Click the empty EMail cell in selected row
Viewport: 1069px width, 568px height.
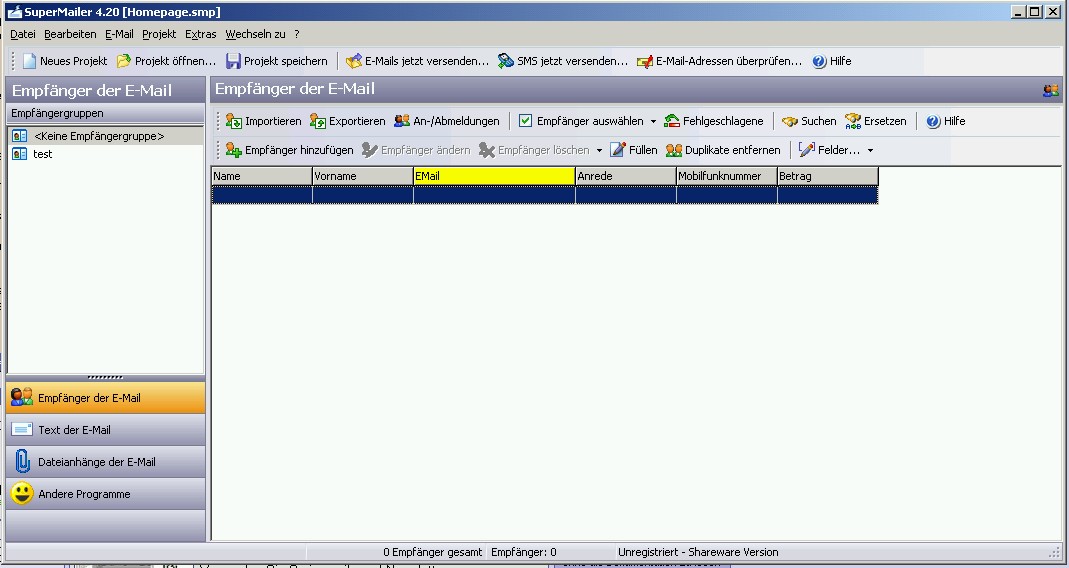[x=494, y=195]
